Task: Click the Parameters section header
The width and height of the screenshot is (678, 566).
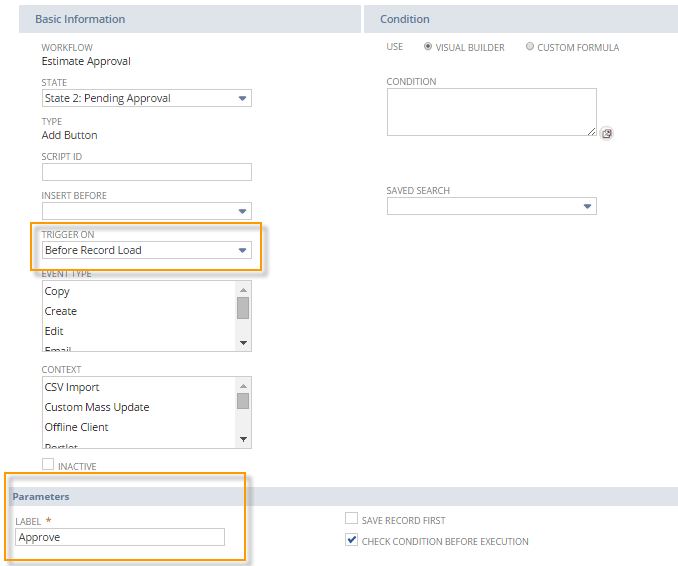Action: pyautogui.click(x=344, y=496)
